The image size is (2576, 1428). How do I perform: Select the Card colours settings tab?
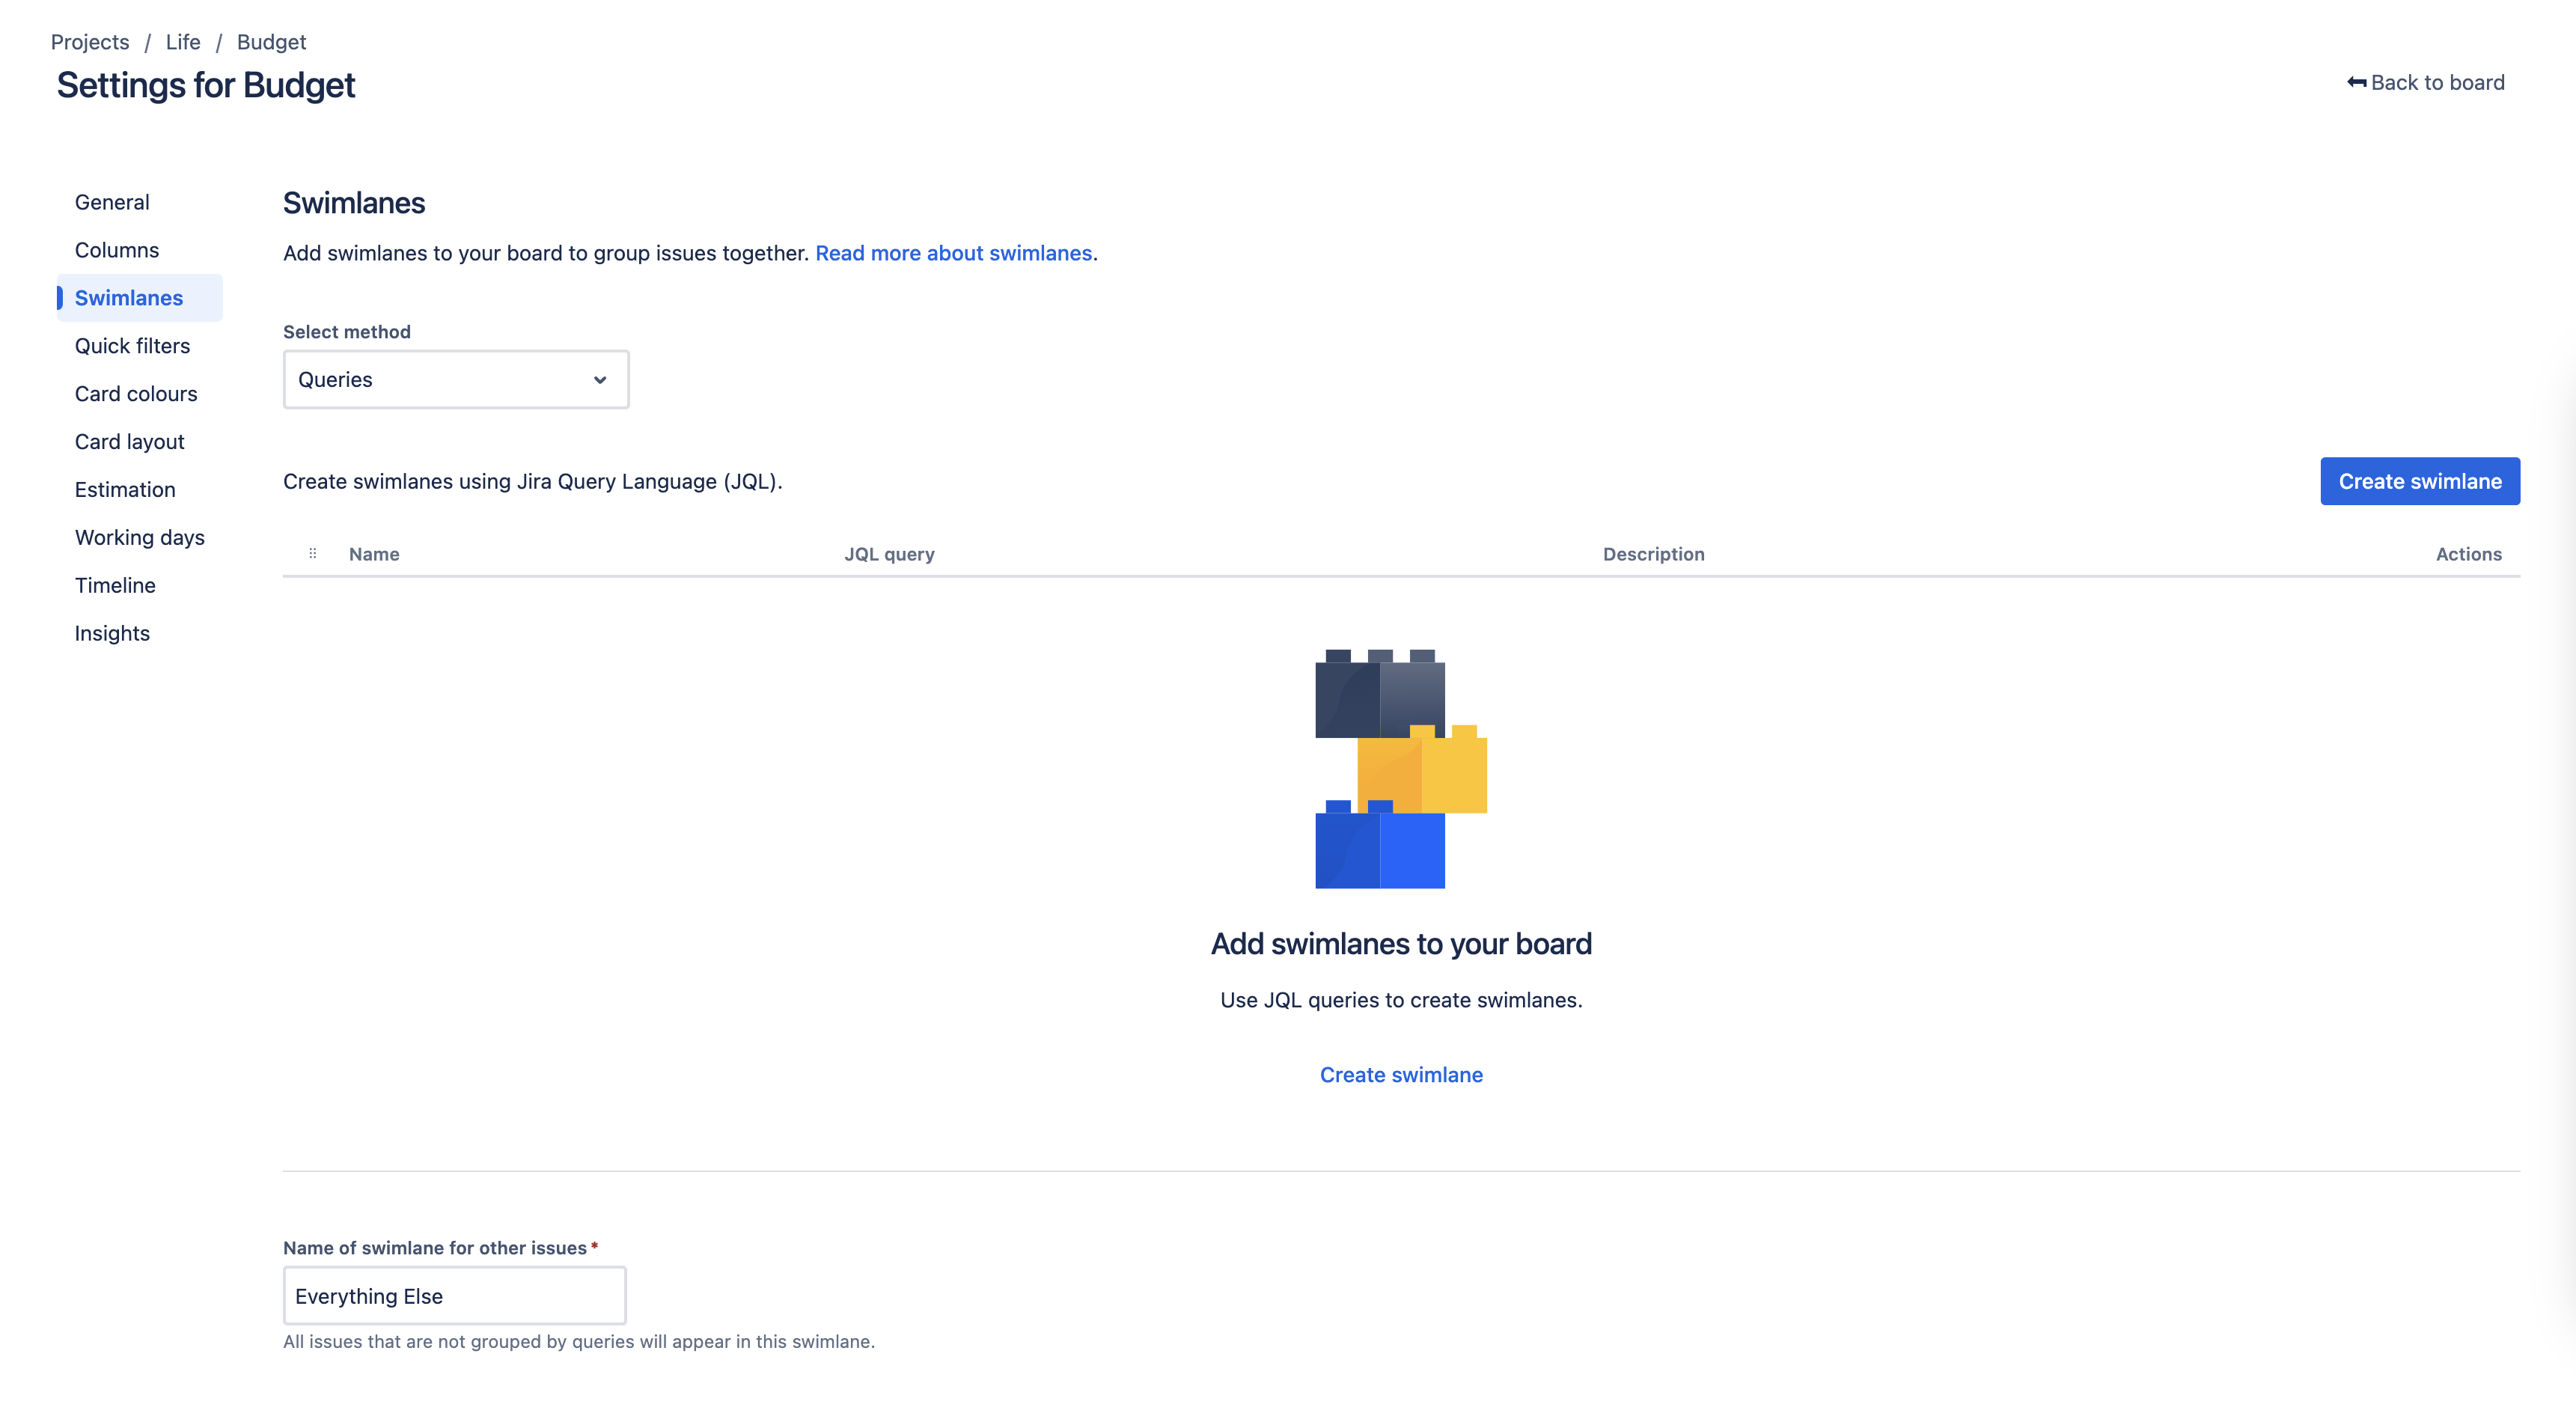click(135, 392)
